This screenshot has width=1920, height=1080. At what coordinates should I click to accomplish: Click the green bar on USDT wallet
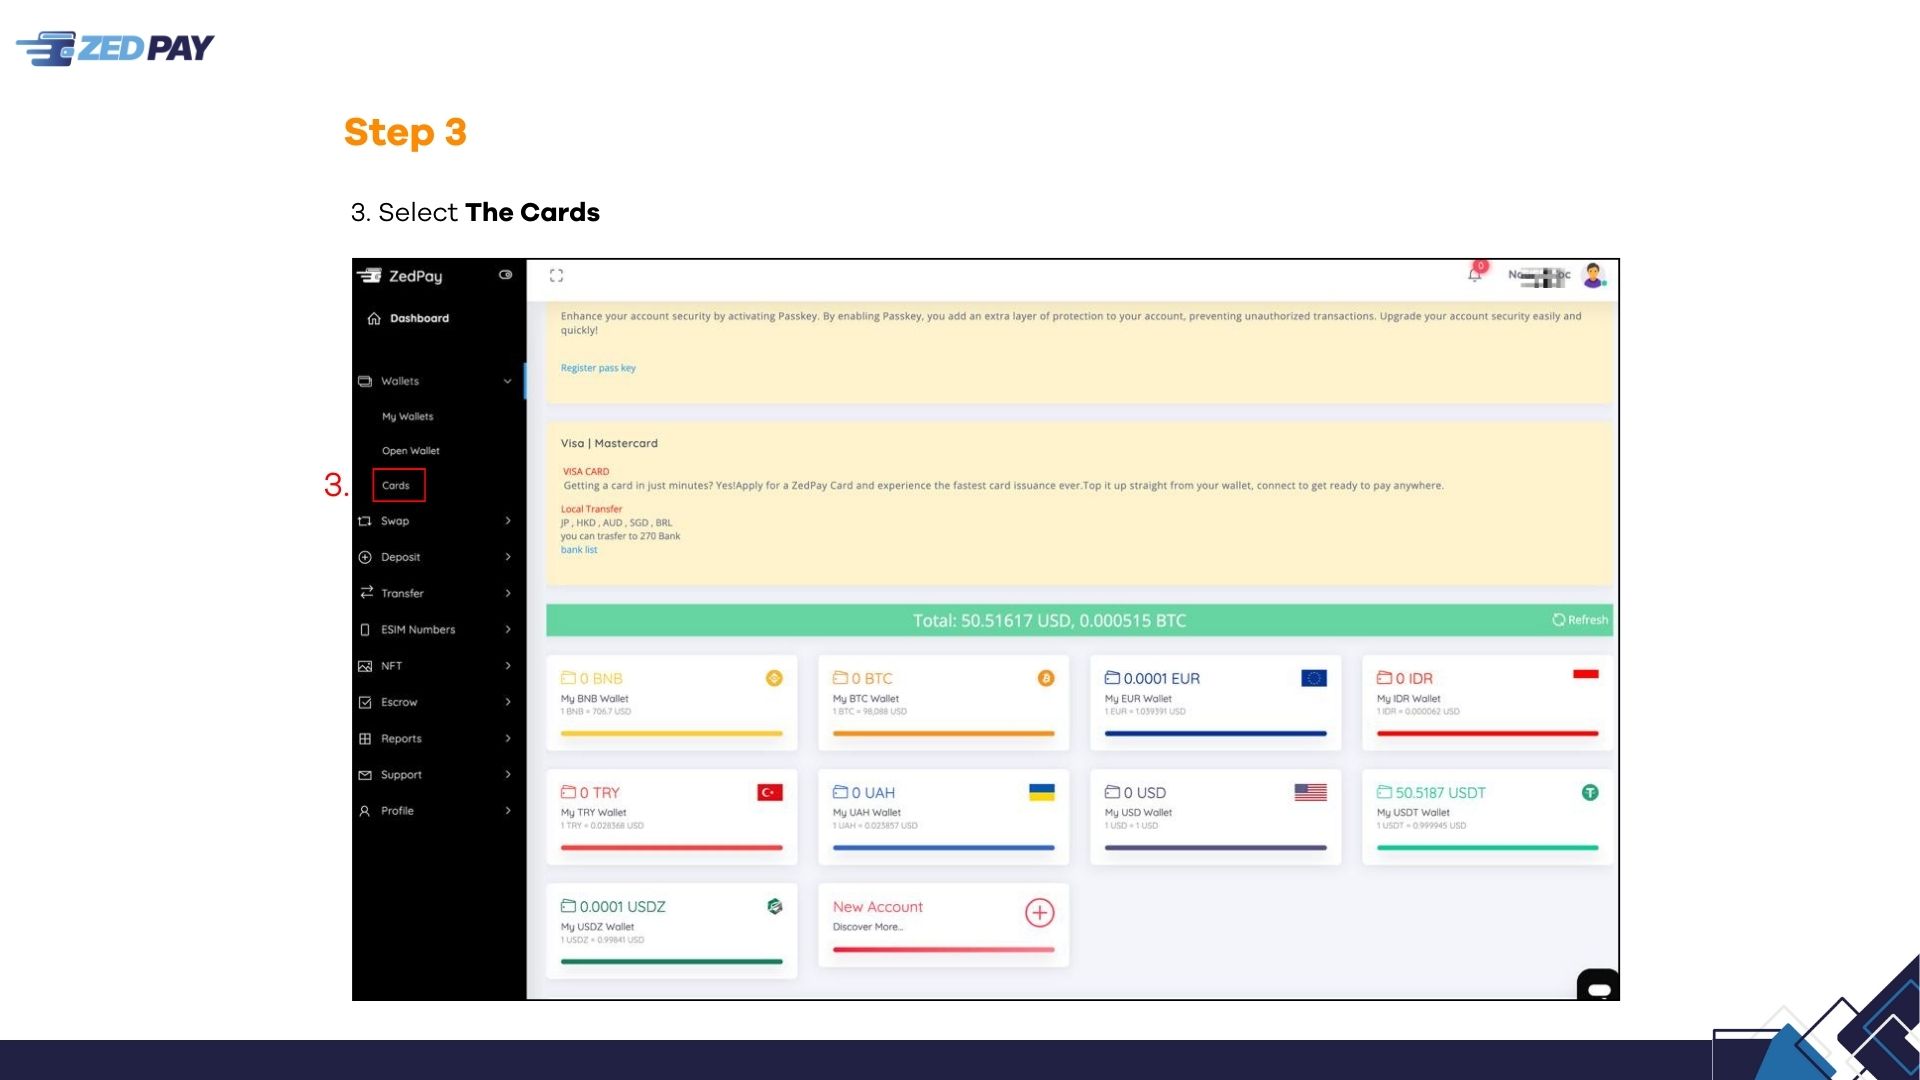point(1488,848)
